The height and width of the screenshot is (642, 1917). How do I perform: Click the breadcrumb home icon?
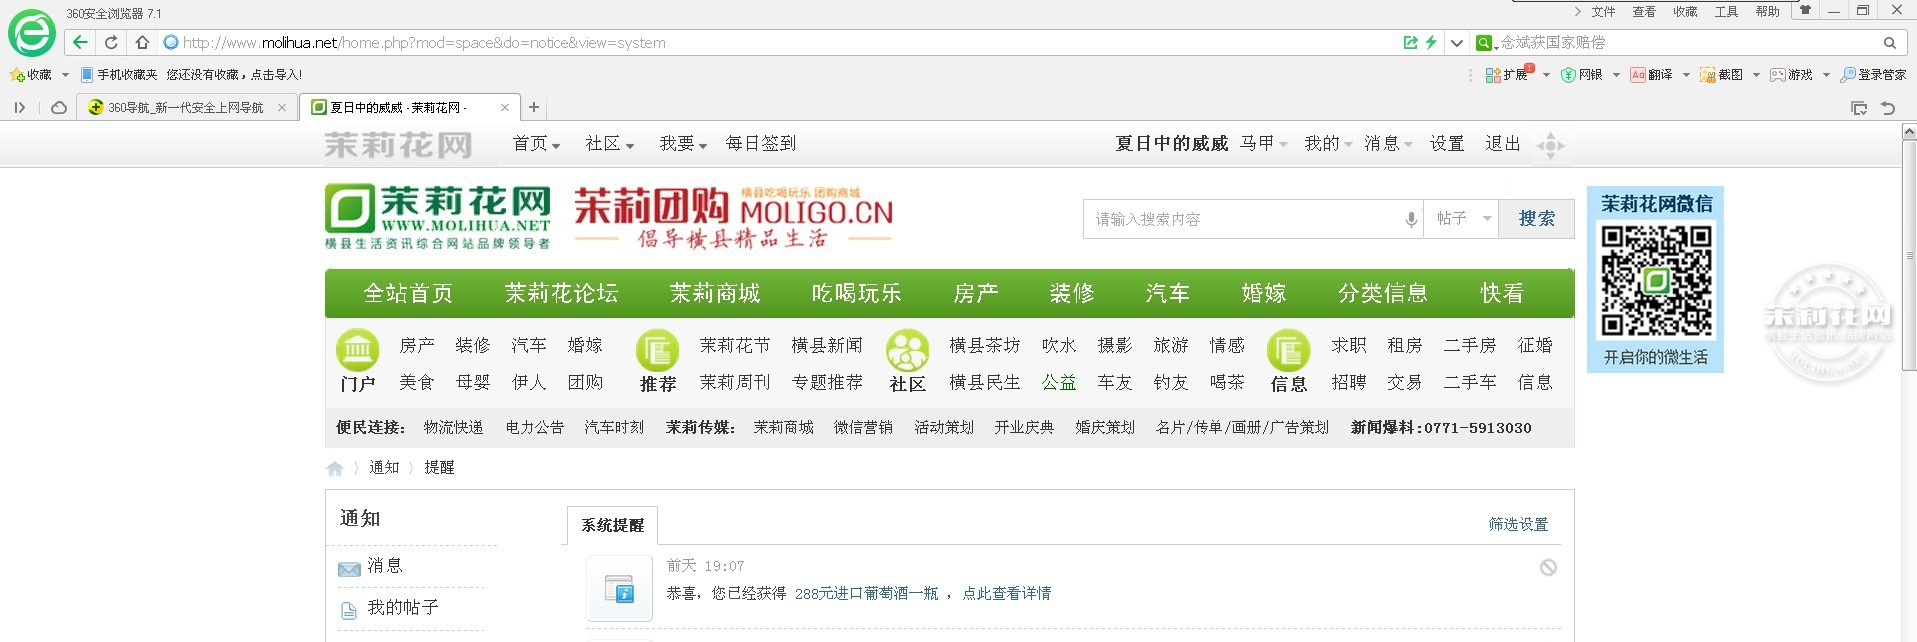coord(335,468)
